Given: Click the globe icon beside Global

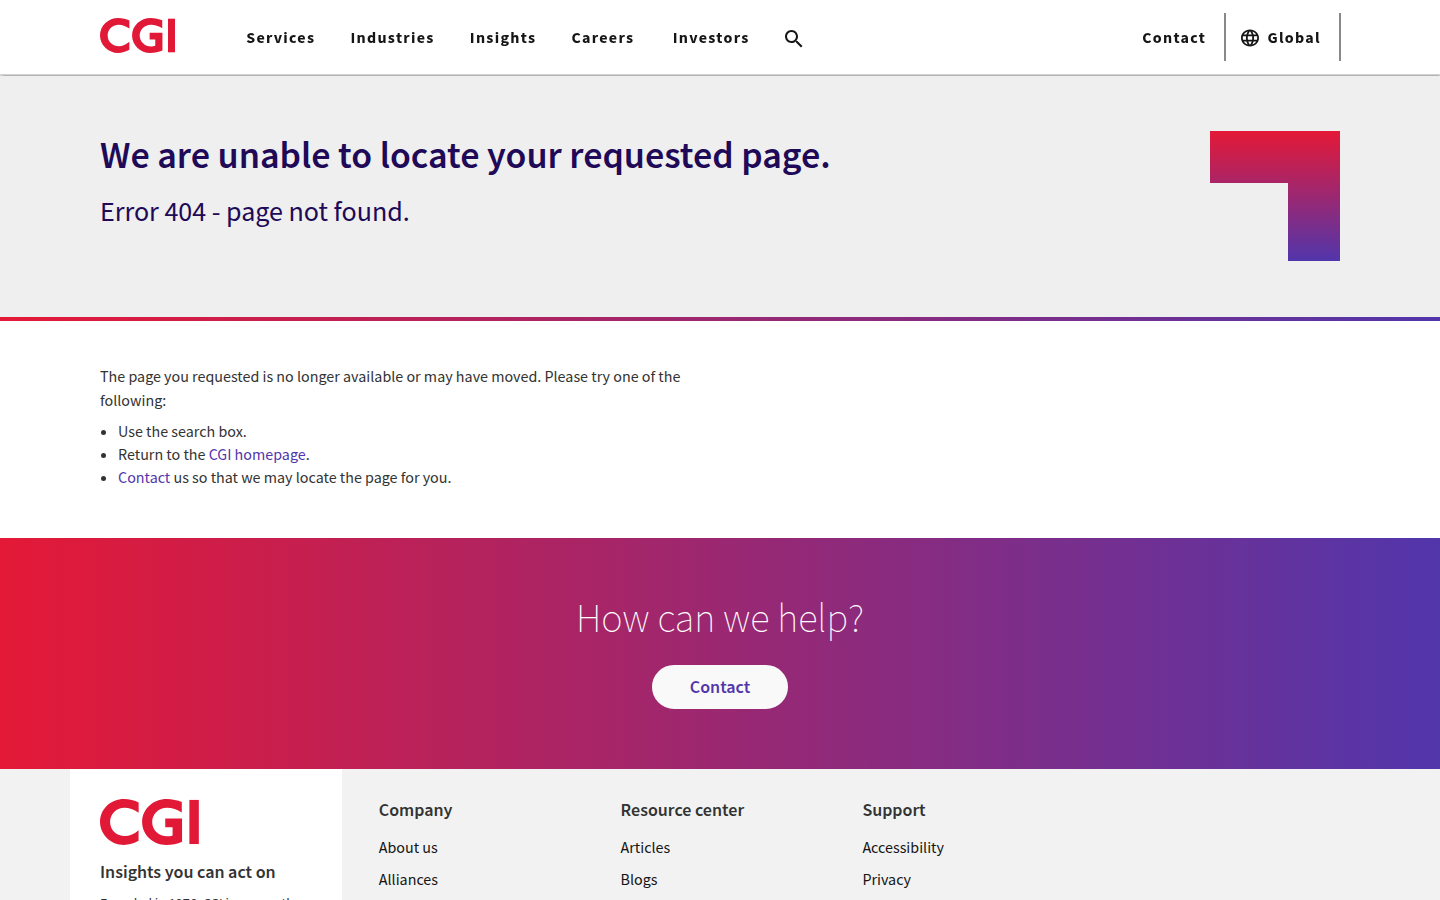Looking at the screenshot, I should click(x=1249, y=38).
